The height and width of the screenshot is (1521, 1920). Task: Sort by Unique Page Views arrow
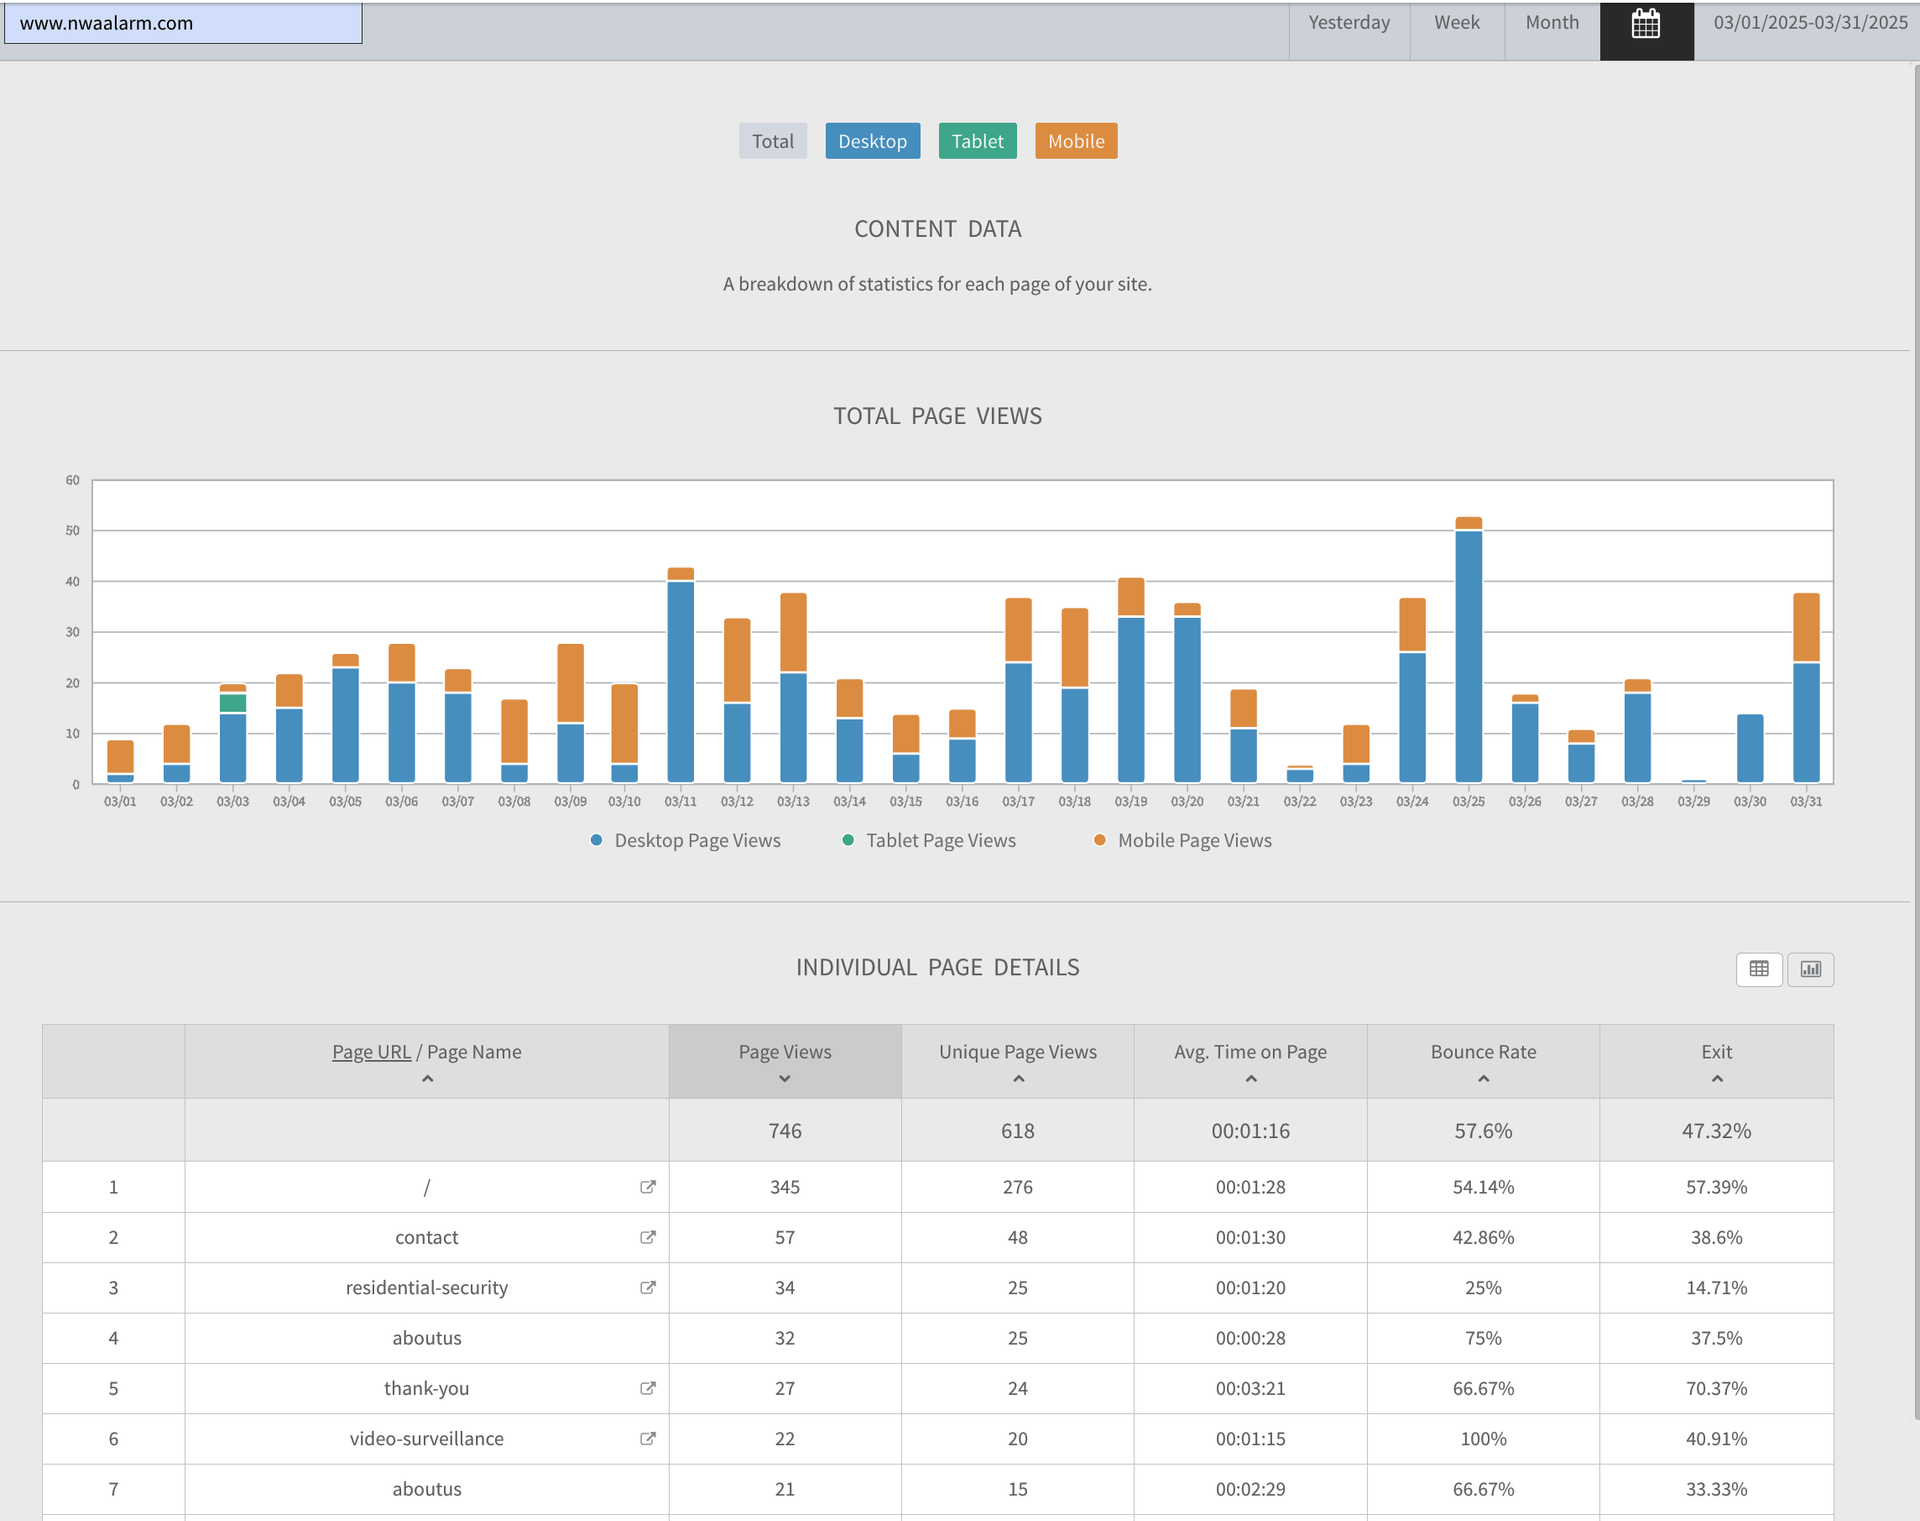[x=1018, y=1079]
